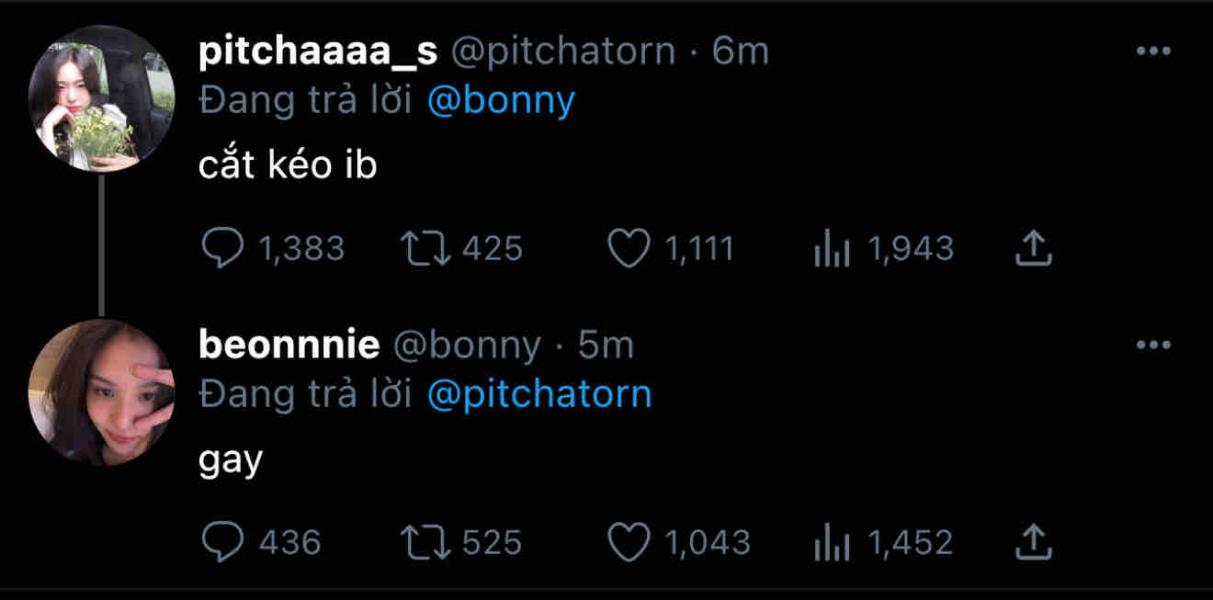Open more options for beonnnie tweet

tap(1153, 346)
